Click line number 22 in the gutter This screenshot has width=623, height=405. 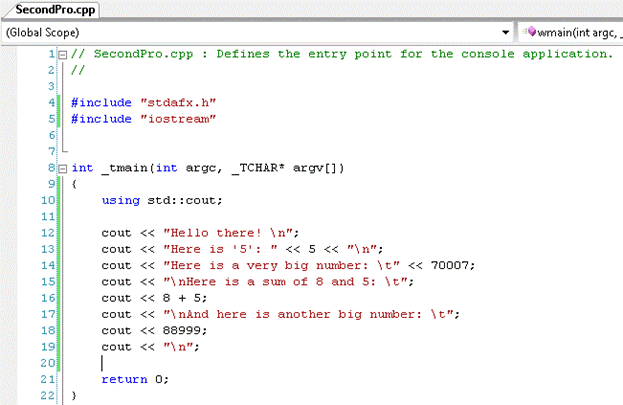click(x=48, y=395)
